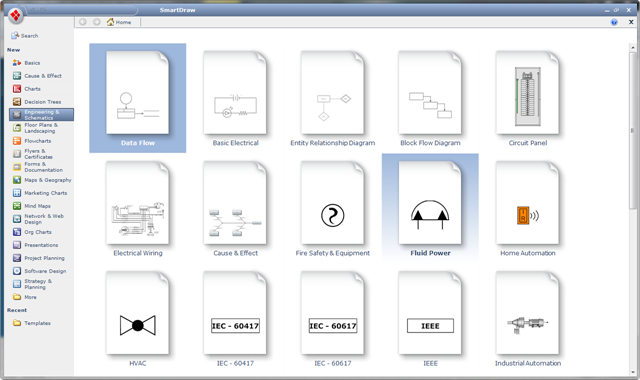Open the Org Charts category
640x380 pixels.
(32, 232)
